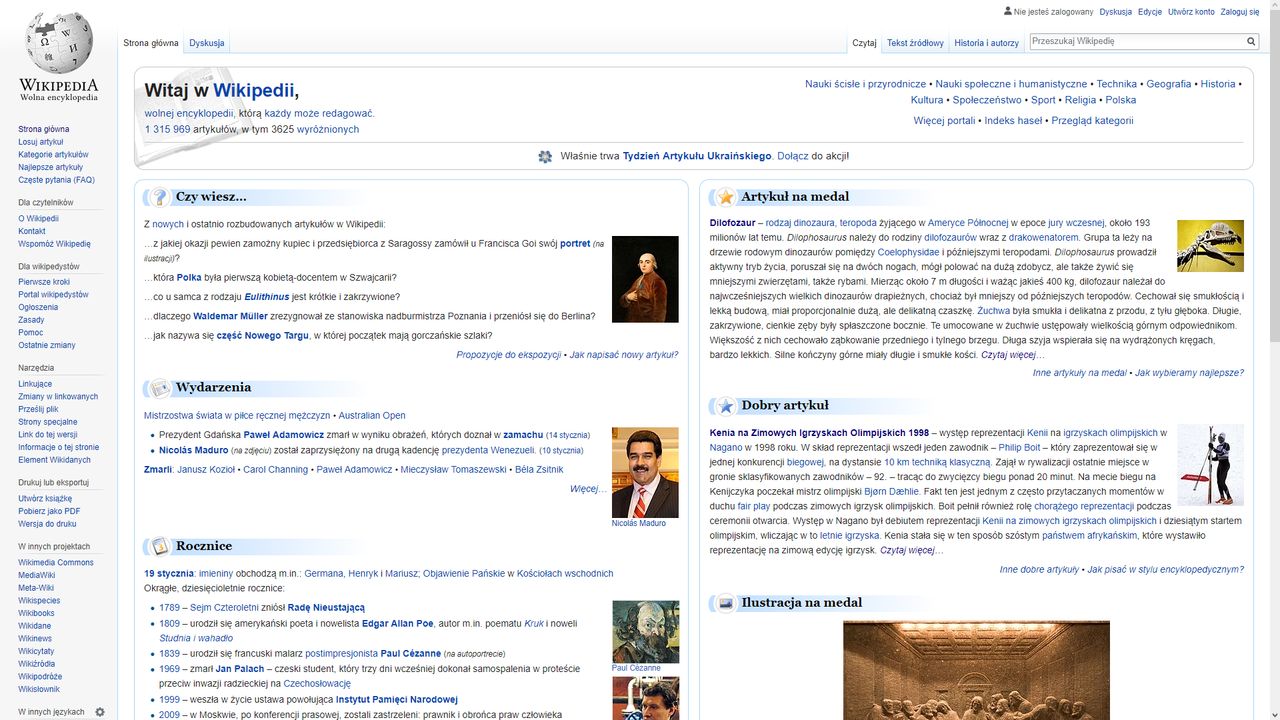Click 'Wikipedii' in the welcome heading
This screenshot has width=1280, height=720.
[254, 91]
